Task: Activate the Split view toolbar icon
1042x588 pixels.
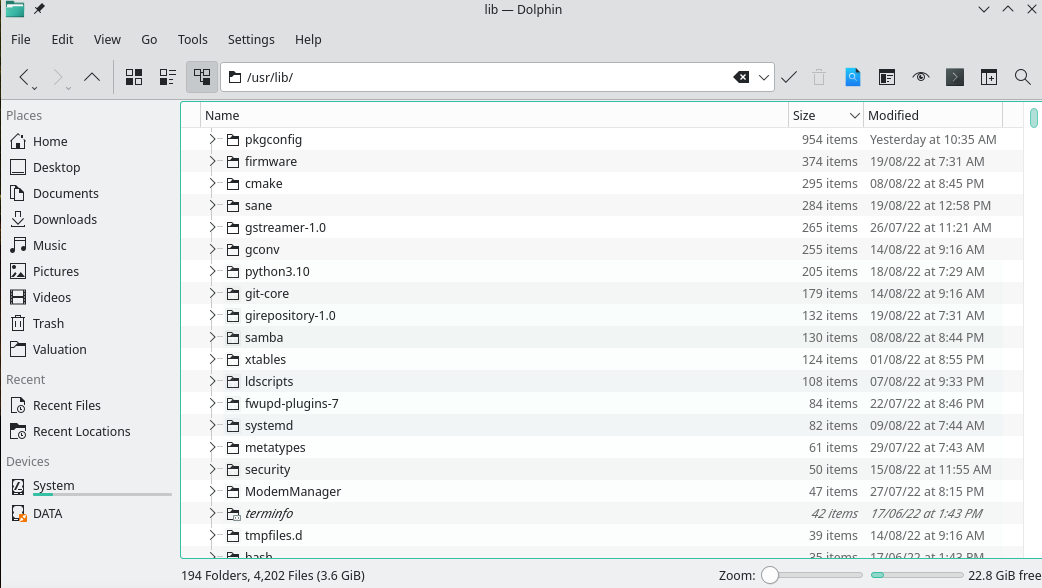Action: pyautogui.click(x=988, y=77)
